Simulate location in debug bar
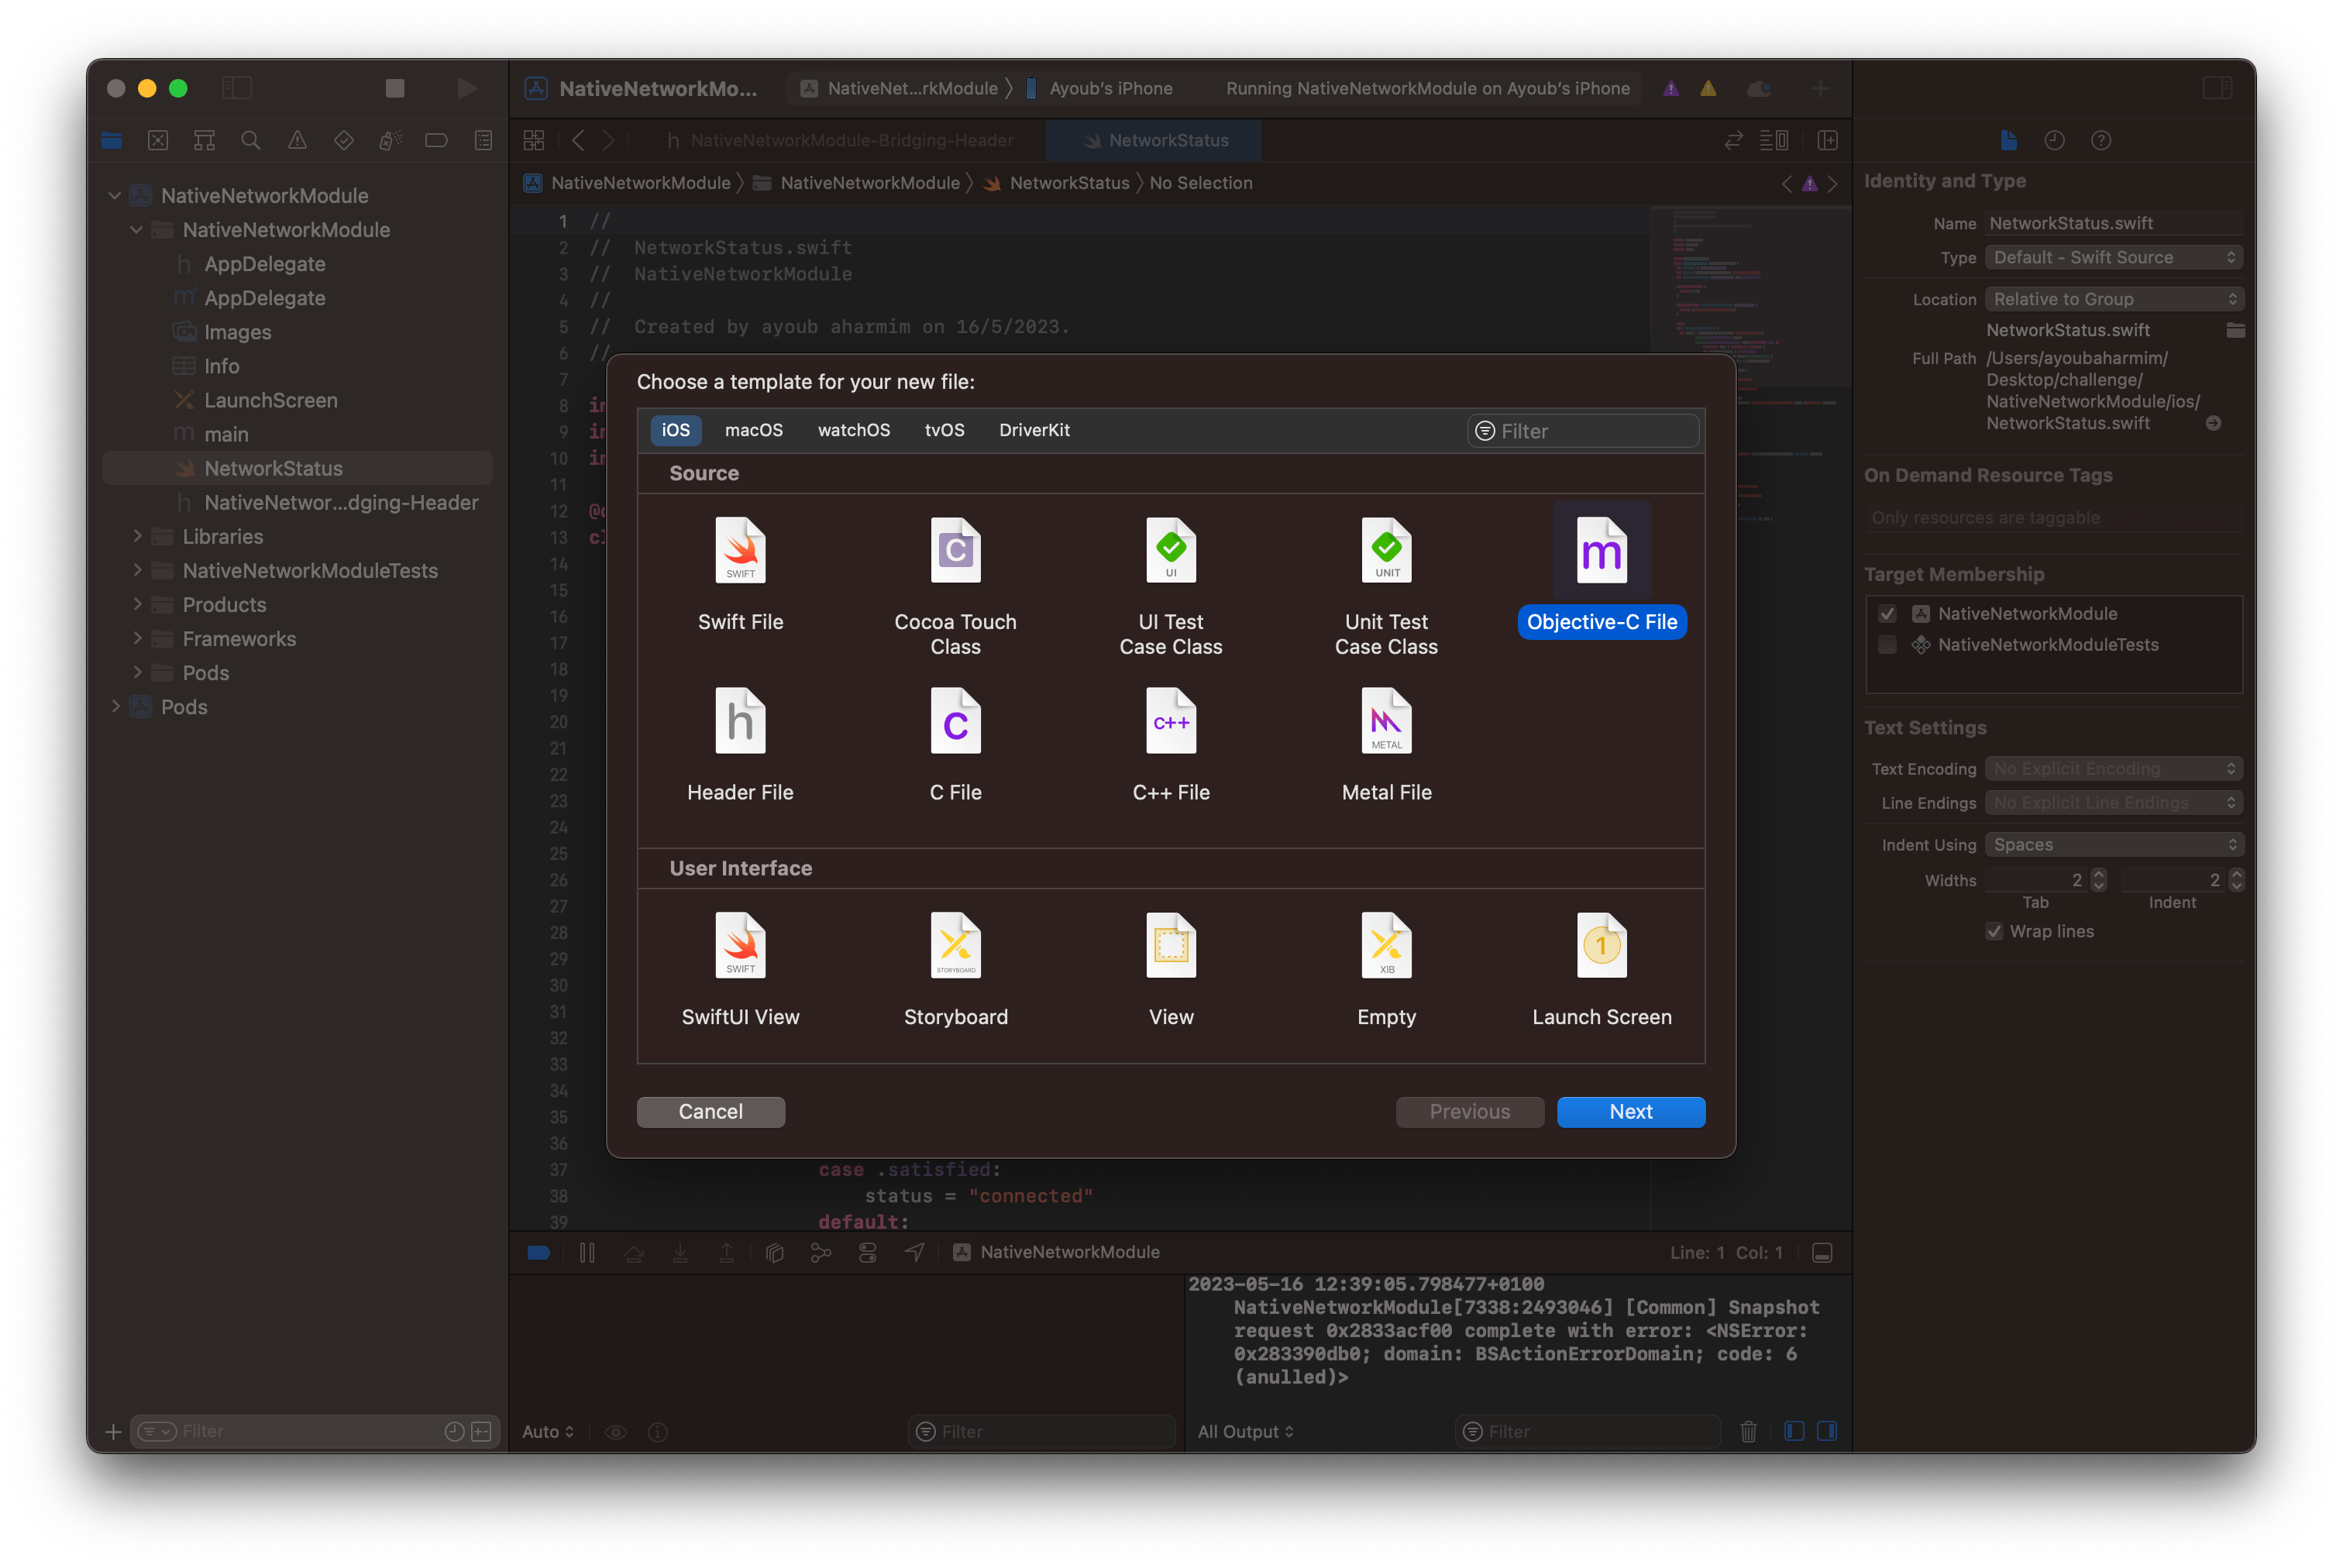 [914, 1252]
